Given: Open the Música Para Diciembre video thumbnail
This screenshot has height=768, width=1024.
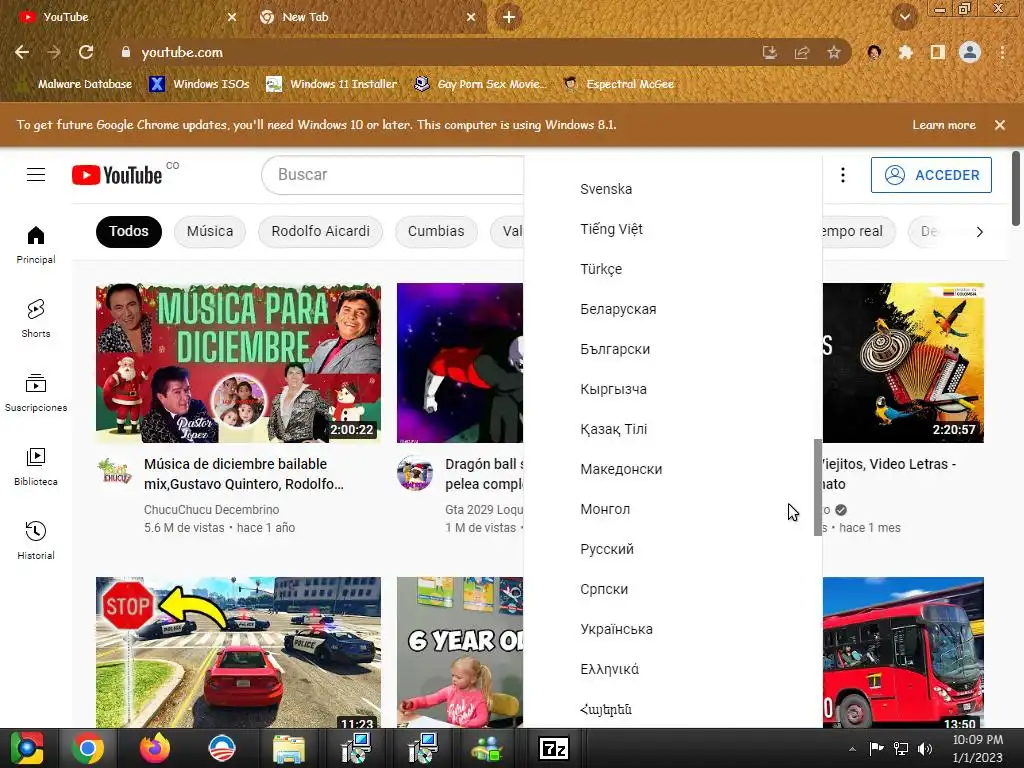Looking at the screenshot, I should click(x=238, y=363).
